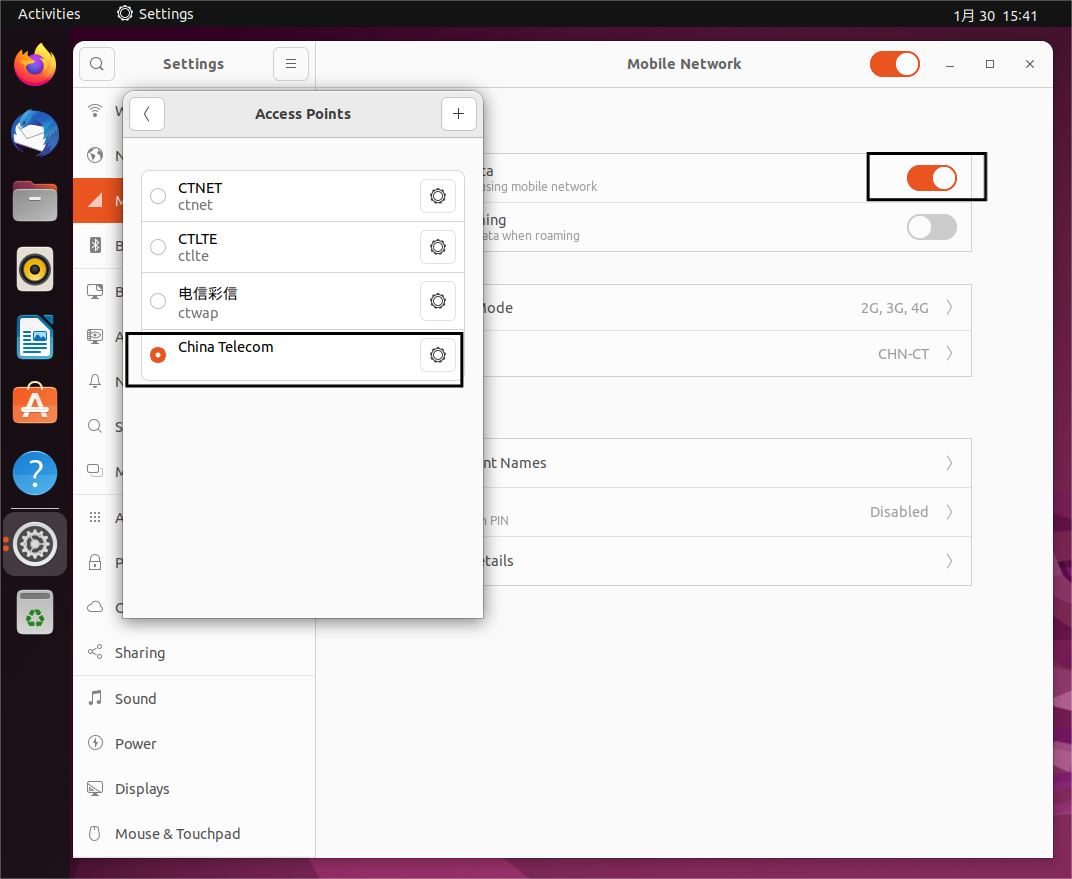Image resolution: width=1072 pixels, height=879 pixels.
Task: Open Power in Settings sidebar
Action: 194,744
